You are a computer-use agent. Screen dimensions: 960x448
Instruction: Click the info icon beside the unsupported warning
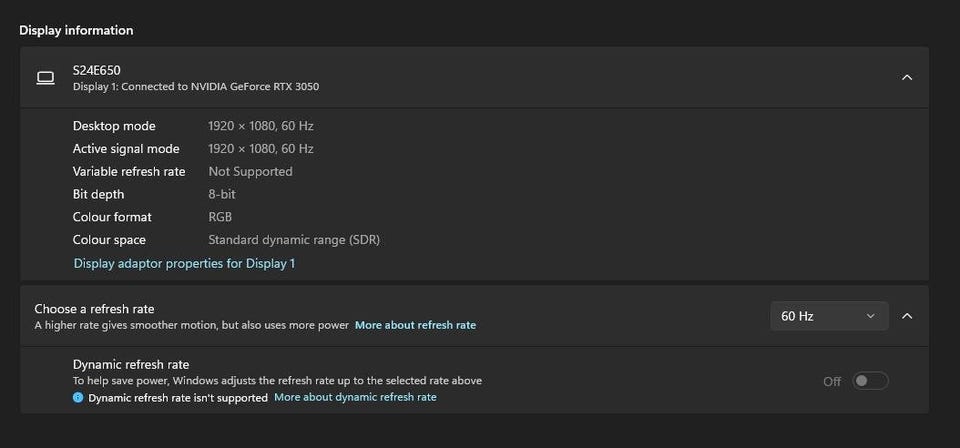(78, 398)
